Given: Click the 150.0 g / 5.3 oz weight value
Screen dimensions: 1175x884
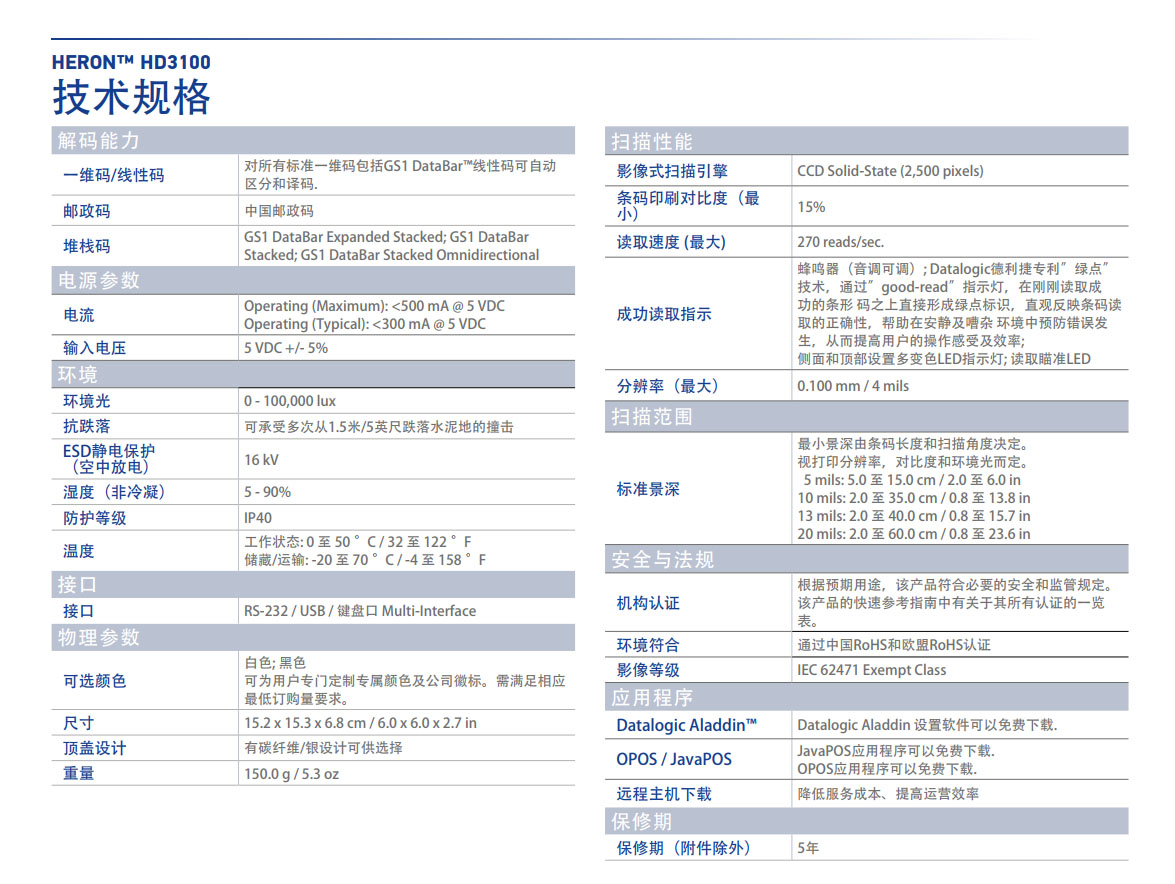Looking at the screenshot, I should click(x=291, y=774).
